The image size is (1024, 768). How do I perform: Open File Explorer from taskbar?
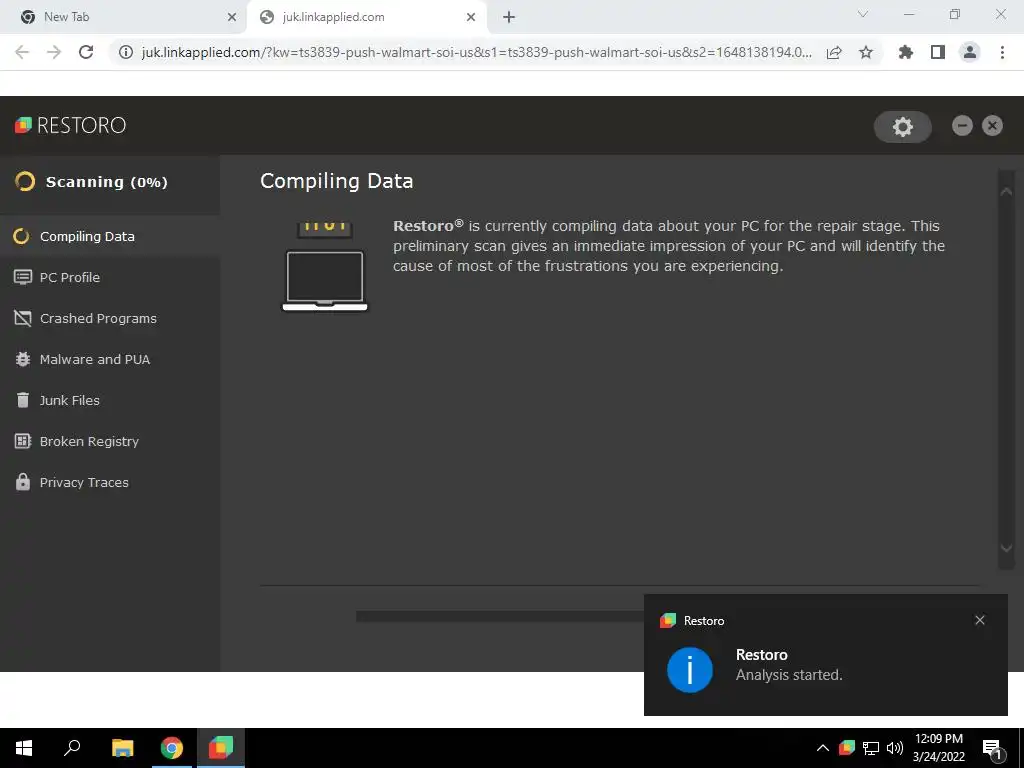pos(122,748)
